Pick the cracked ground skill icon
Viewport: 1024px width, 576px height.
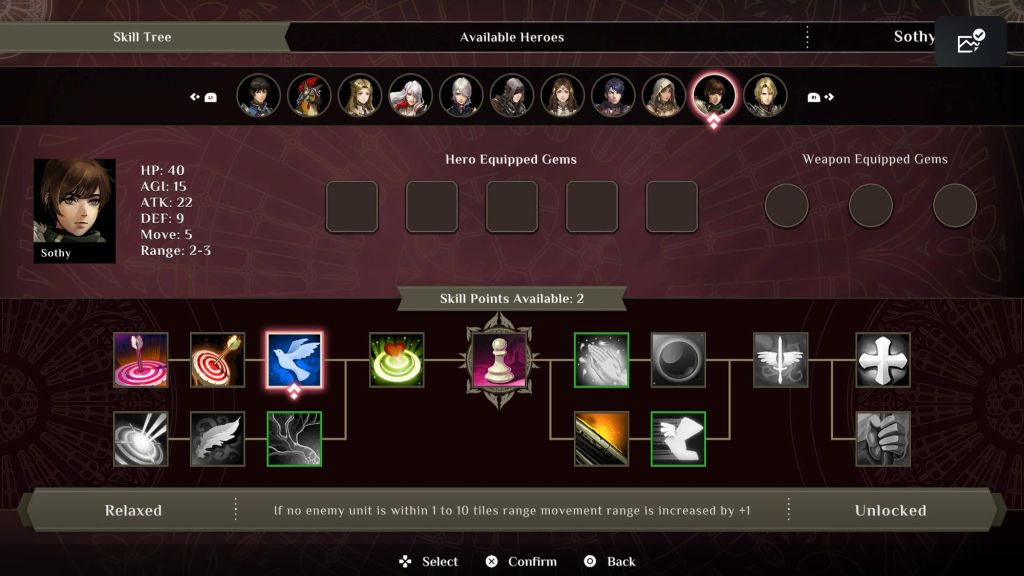(294, 439)
